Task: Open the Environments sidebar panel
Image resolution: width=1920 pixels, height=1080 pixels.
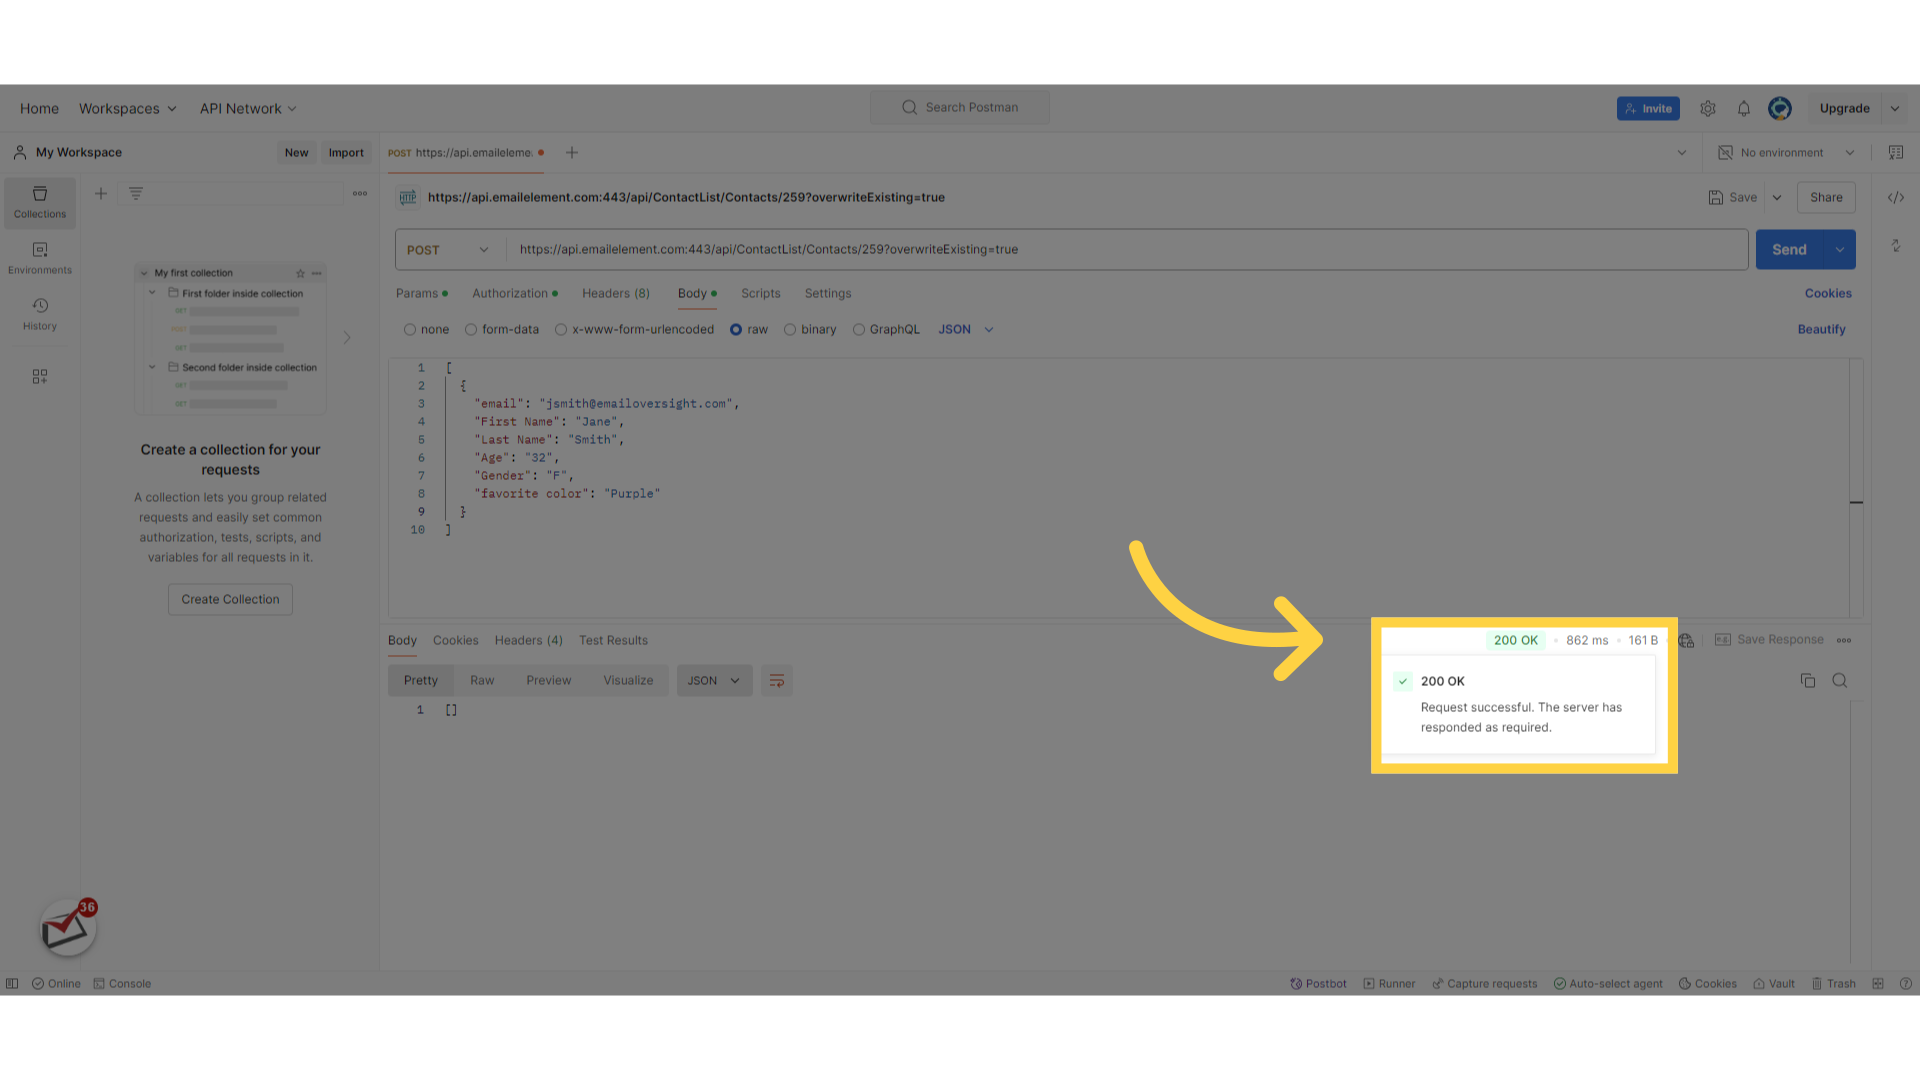Action: point(40,258)
